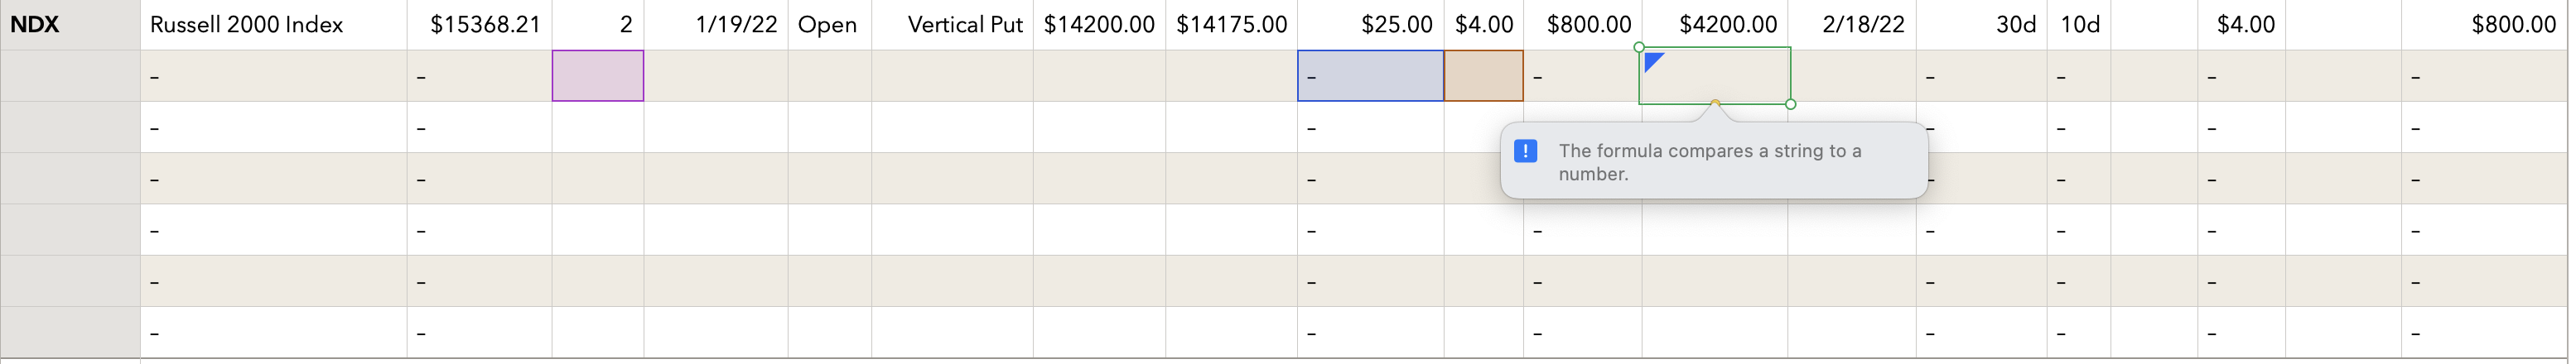Select the $25.00 spread width cell

(x=1371, y=25)
